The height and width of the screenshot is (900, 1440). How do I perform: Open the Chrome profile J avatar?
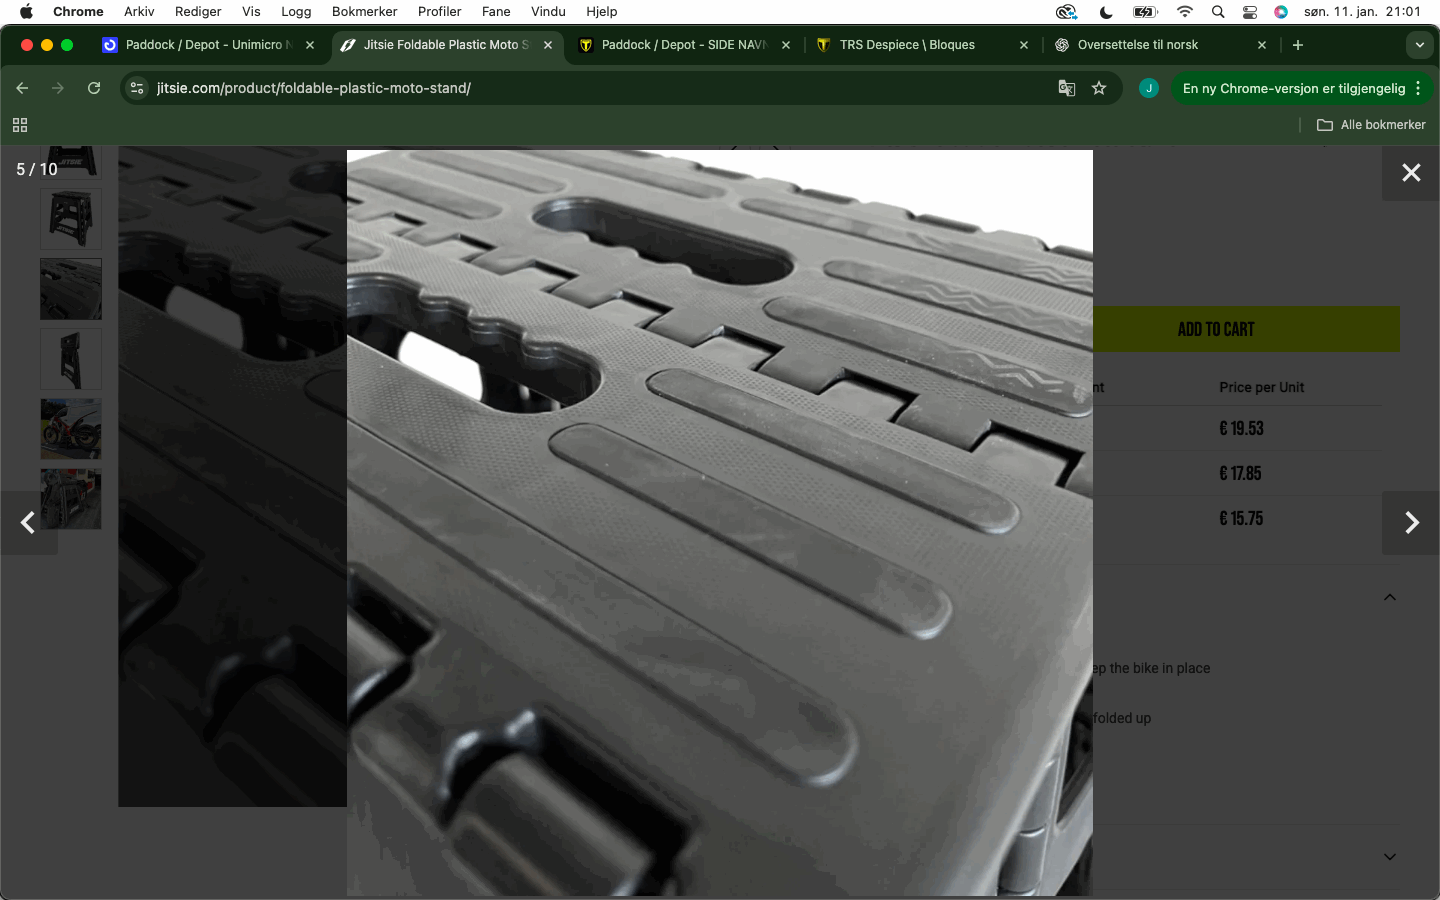coord(1148,88)
